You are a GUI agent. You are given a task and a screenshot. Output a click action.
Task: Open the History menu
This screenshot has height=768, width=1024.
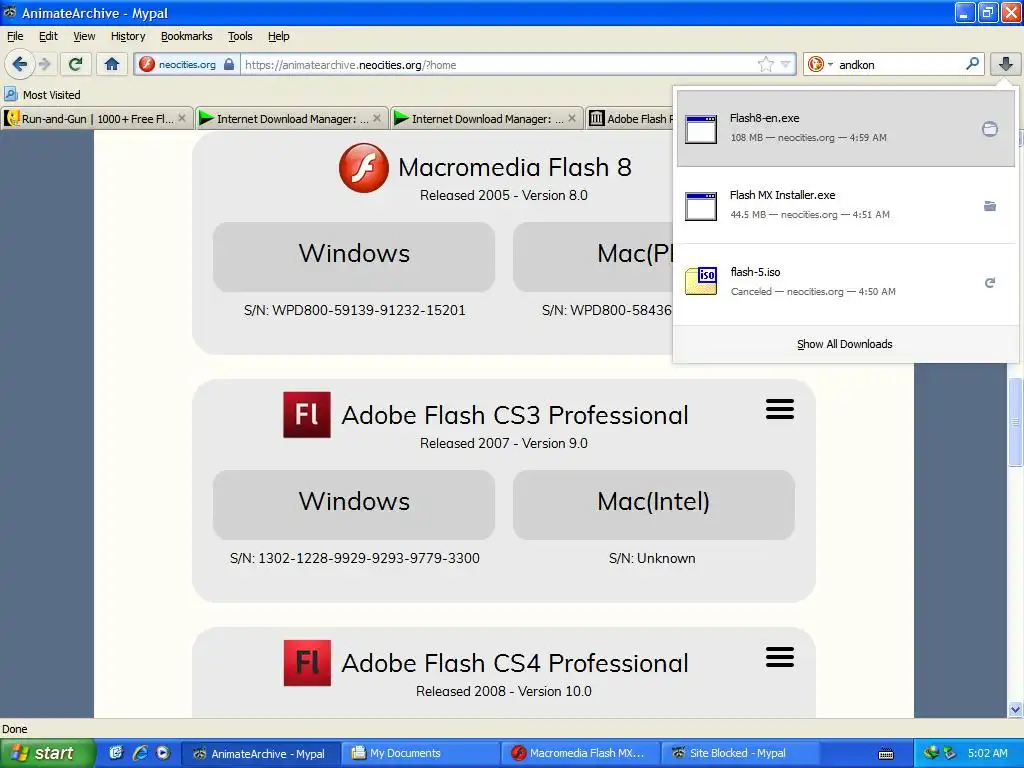pyautogui.click(x=127, y=37)
